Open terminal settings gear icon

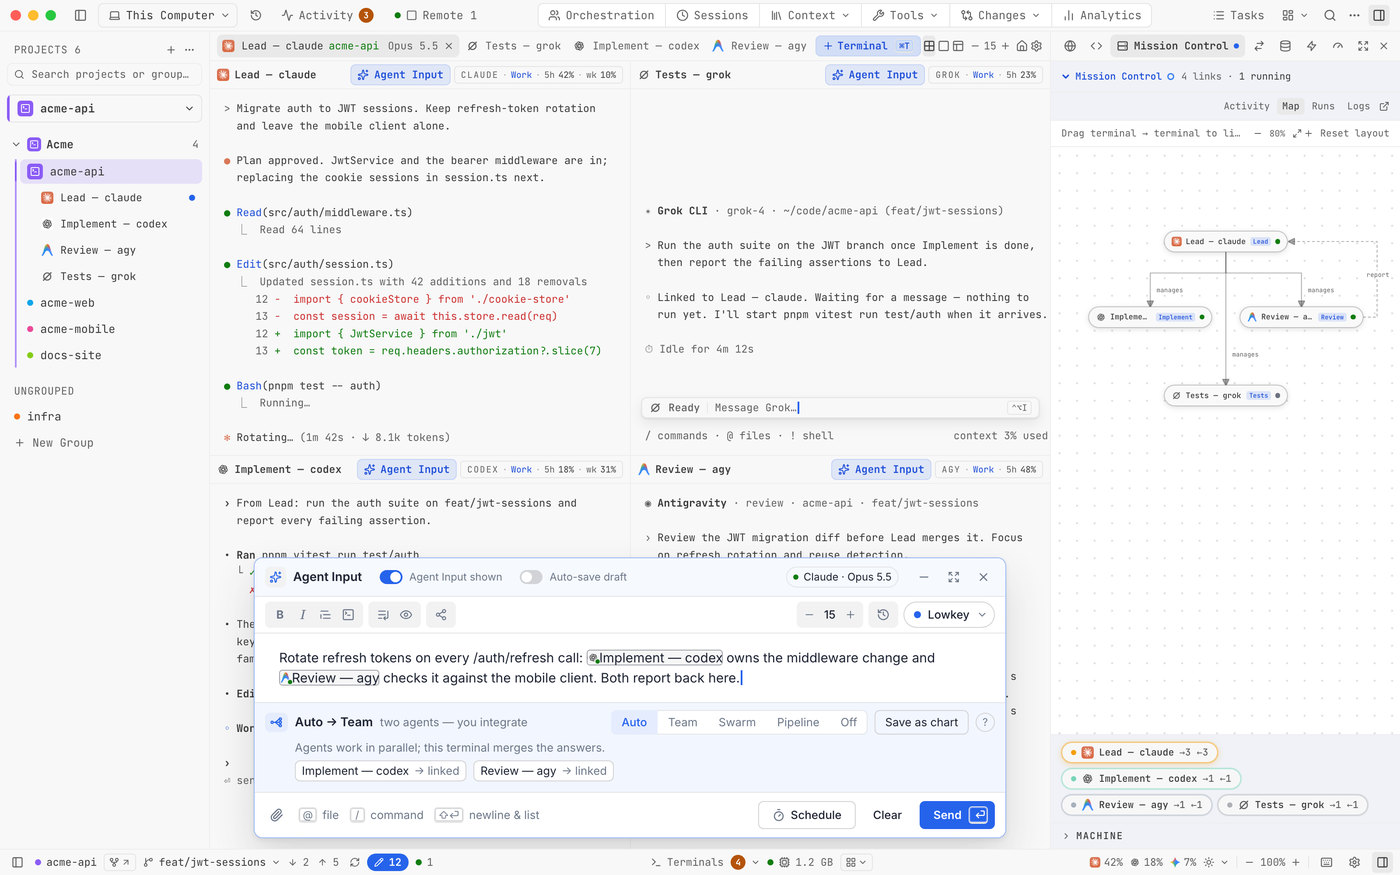click(1036, 46)
